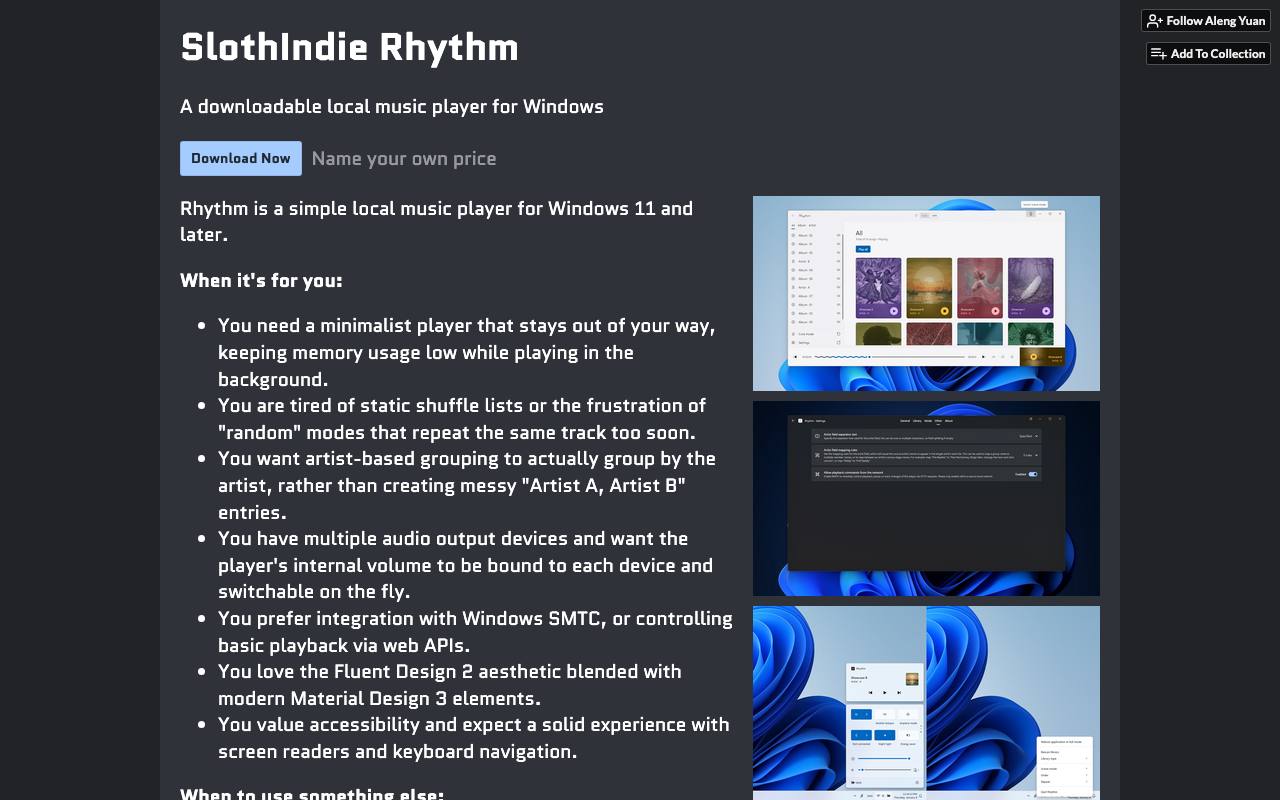Click the Download Now button
Image resolution: width=1280 pixels, height=800 pixels.
click(241, 158)
